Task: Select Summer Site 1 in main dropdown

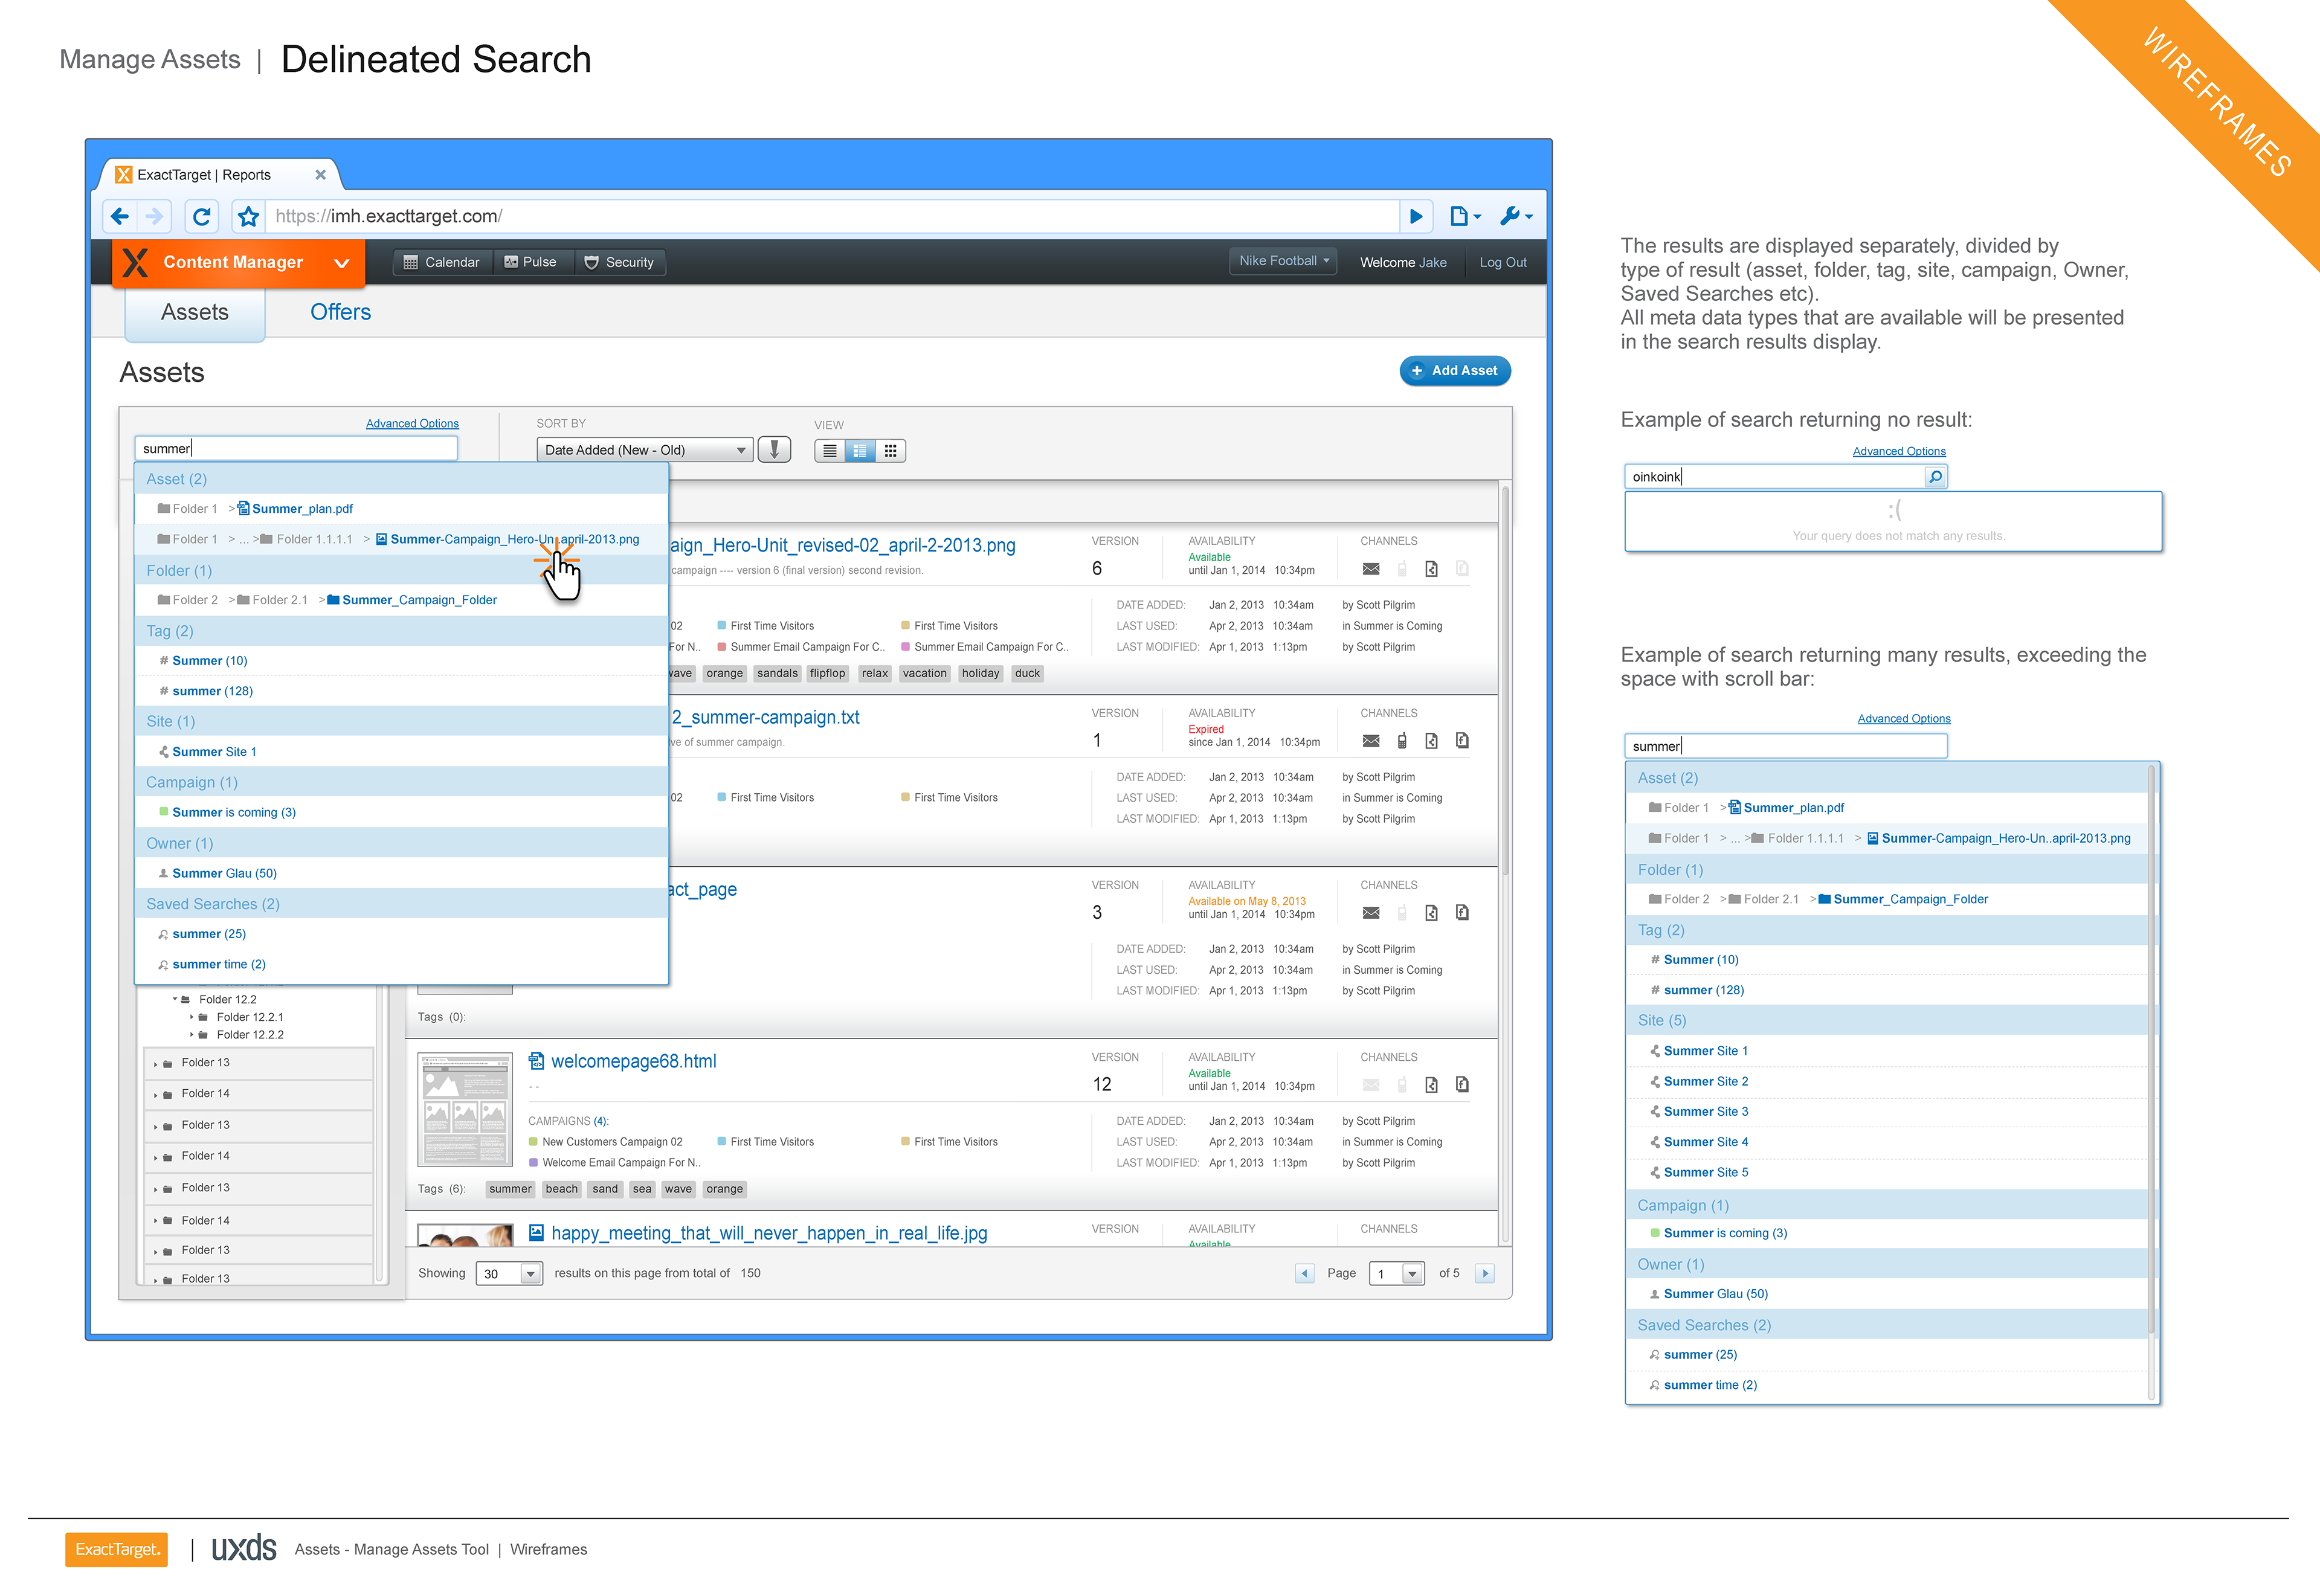Action: (x=214, y=752)
